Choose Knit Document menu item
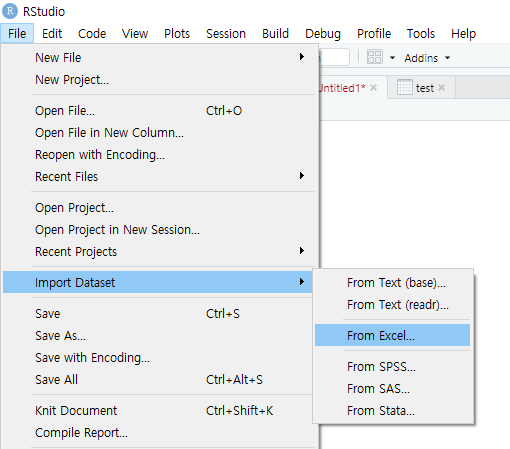Image resolution: width=510 pixels, height=449 pixels. tap(158, 410)
